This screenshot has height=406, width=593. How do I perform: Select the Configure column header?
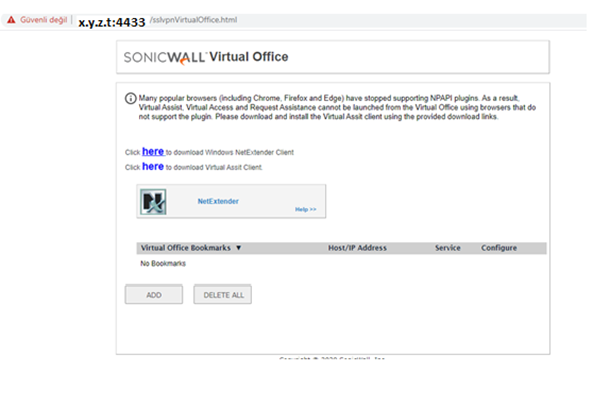pyautogui.click(x=499, y=248)
